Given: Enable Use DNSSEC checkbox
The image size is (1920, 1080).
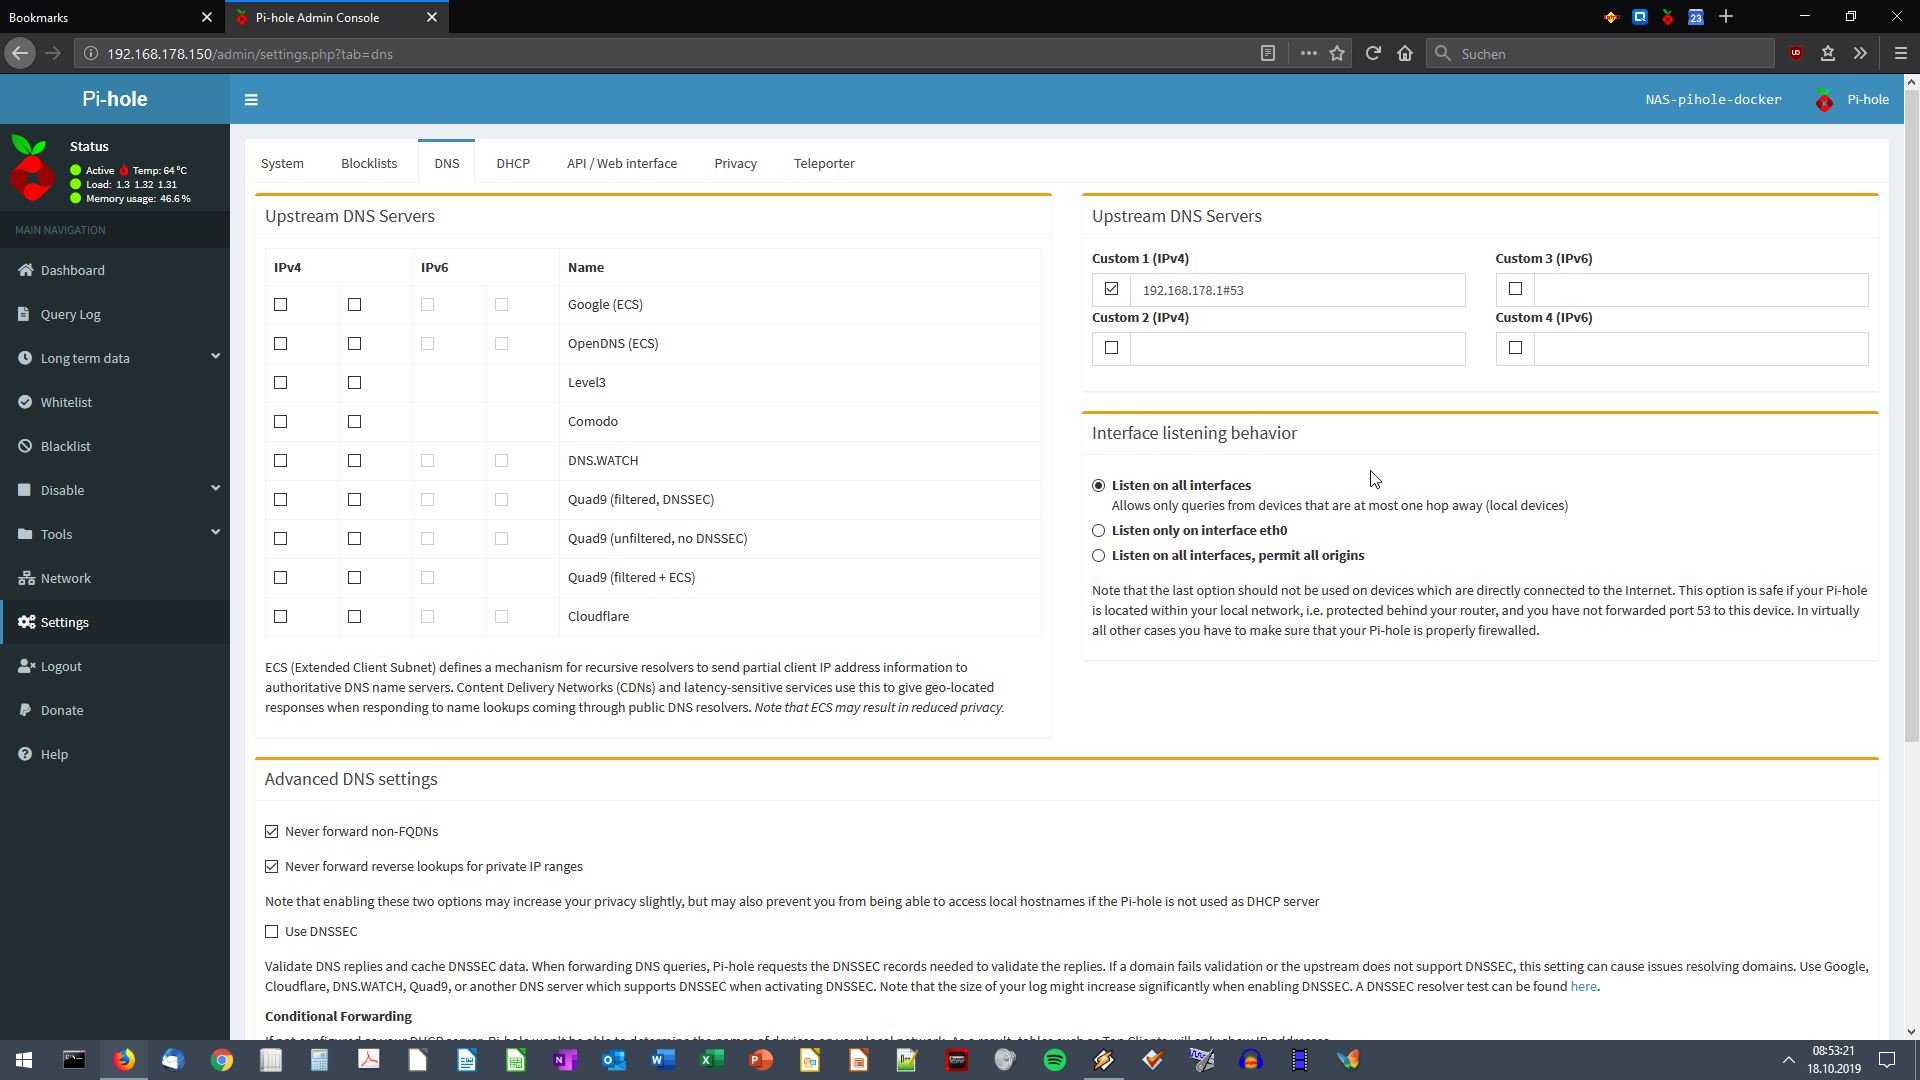Looking at the screenshot, I should [272, 932].
